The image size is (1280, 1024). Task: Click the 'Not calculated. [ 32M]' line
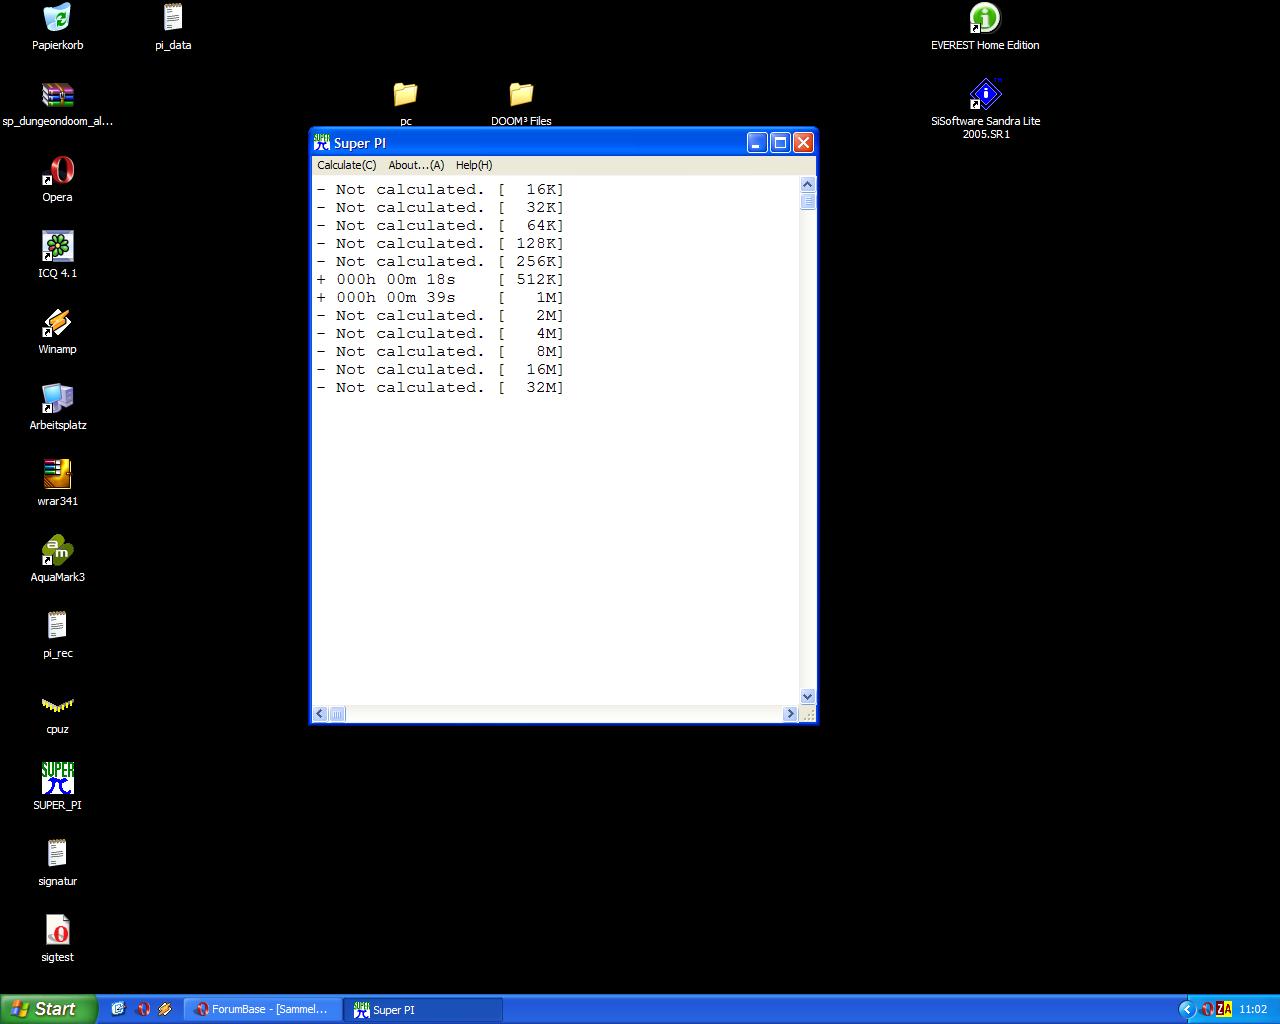(440, 388)
